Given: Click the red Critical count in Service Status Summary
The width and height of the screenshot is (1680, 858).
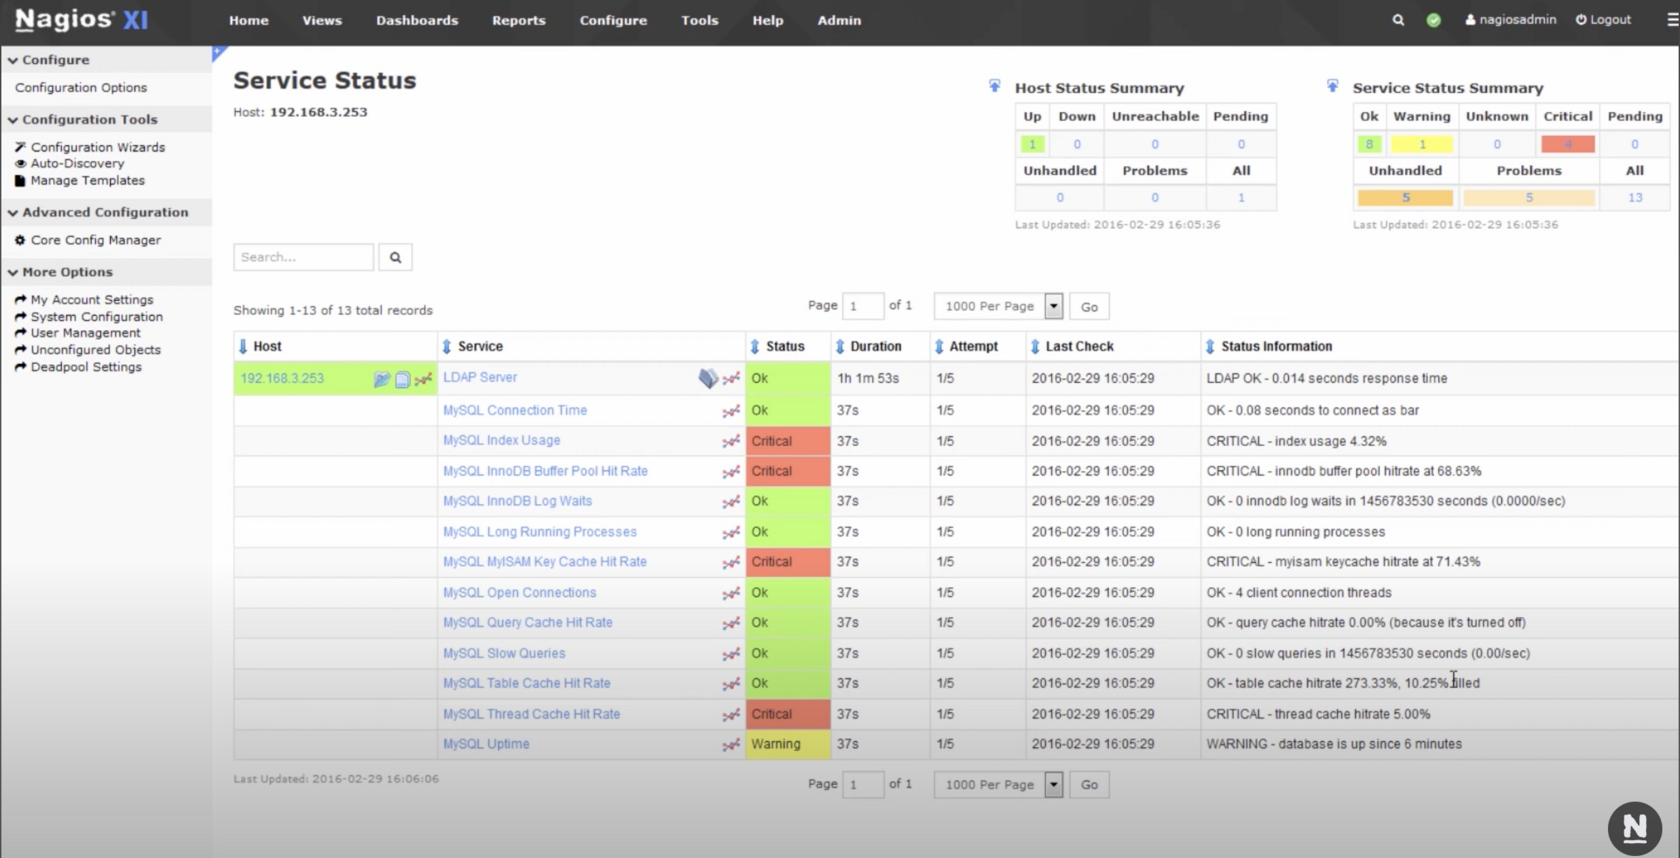Looking at the screenshot, I should [x=1567, y=144].
